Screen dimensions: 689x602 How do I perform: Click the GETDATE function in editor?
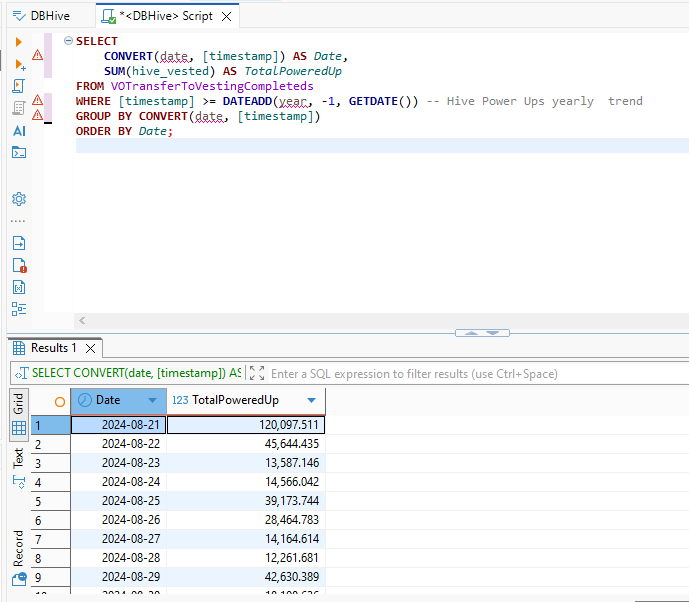[x=373, y=101]
